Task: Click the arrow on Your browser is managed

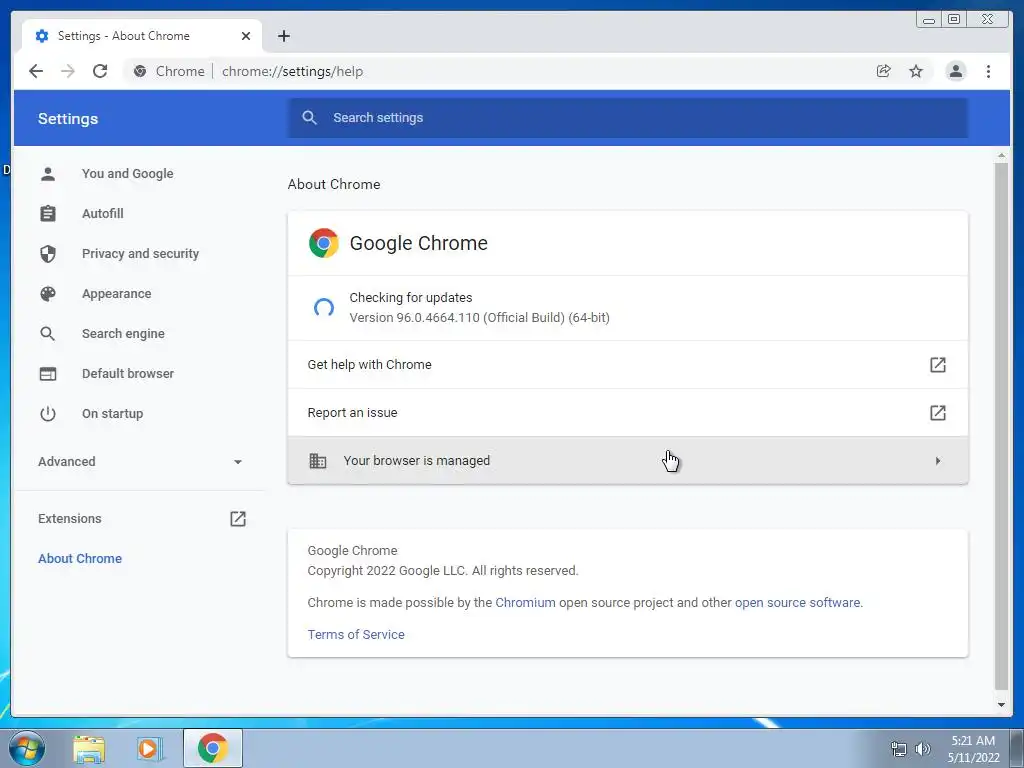Action: [x=938, y=461]
